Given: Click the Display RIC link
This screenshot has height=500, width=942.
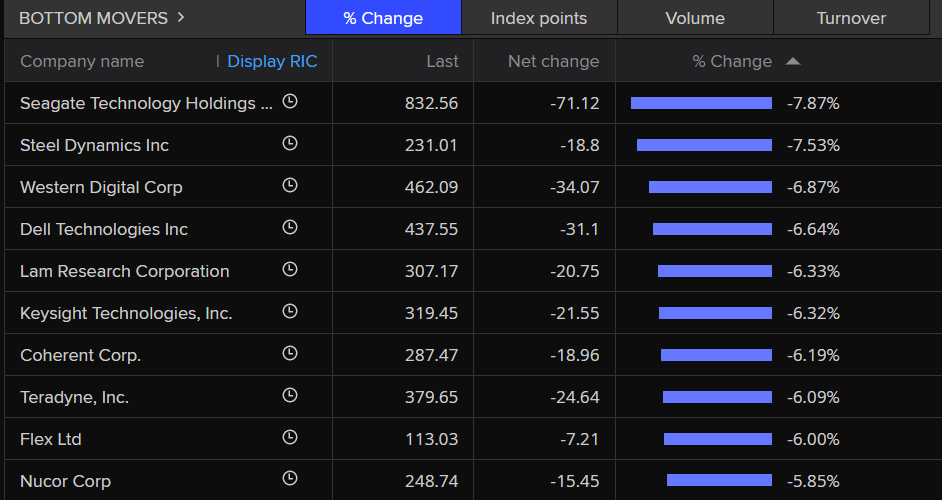Looking at the screenshot, I should point(272,61).
